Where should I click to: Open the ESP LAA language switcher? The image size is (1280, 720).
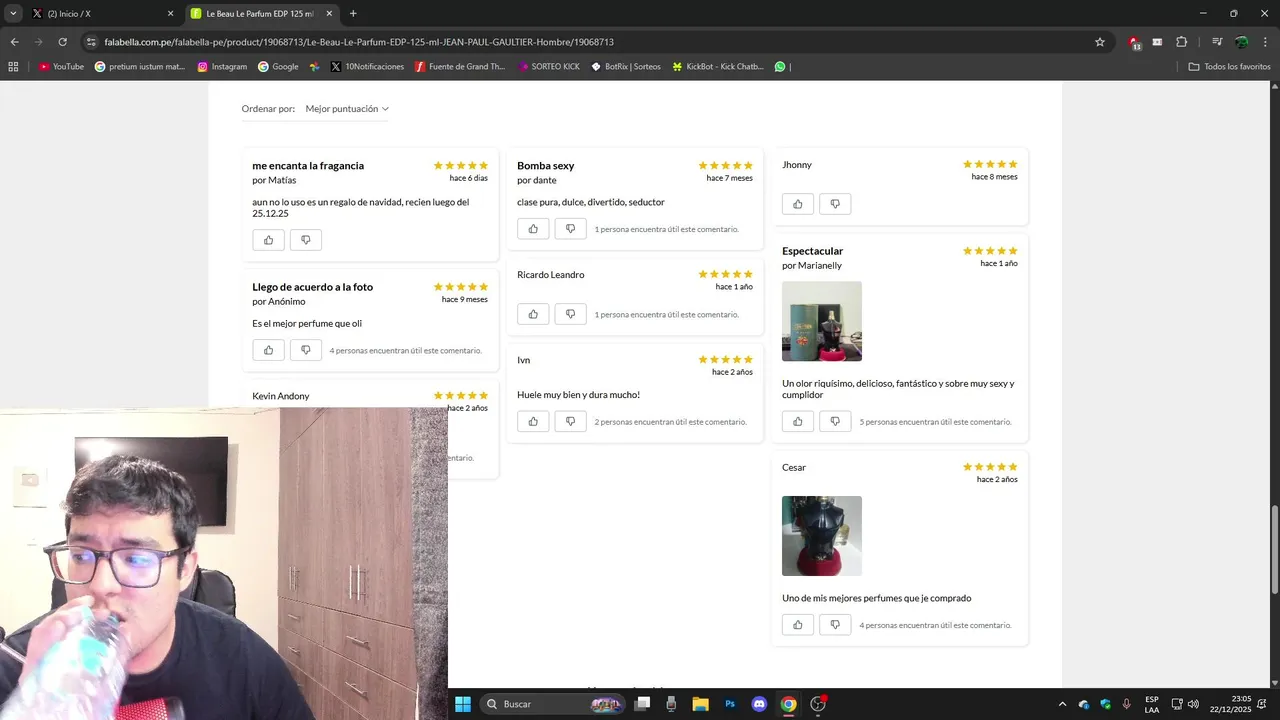(1152, 704)
